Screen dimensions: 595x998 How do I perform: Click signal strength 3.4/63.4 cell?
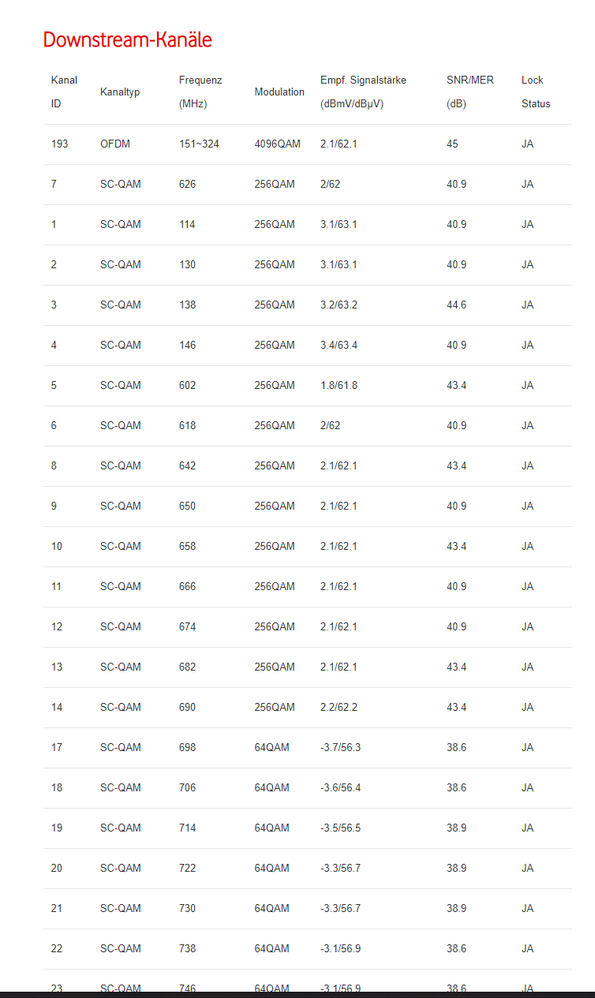(x=339, y=345)
